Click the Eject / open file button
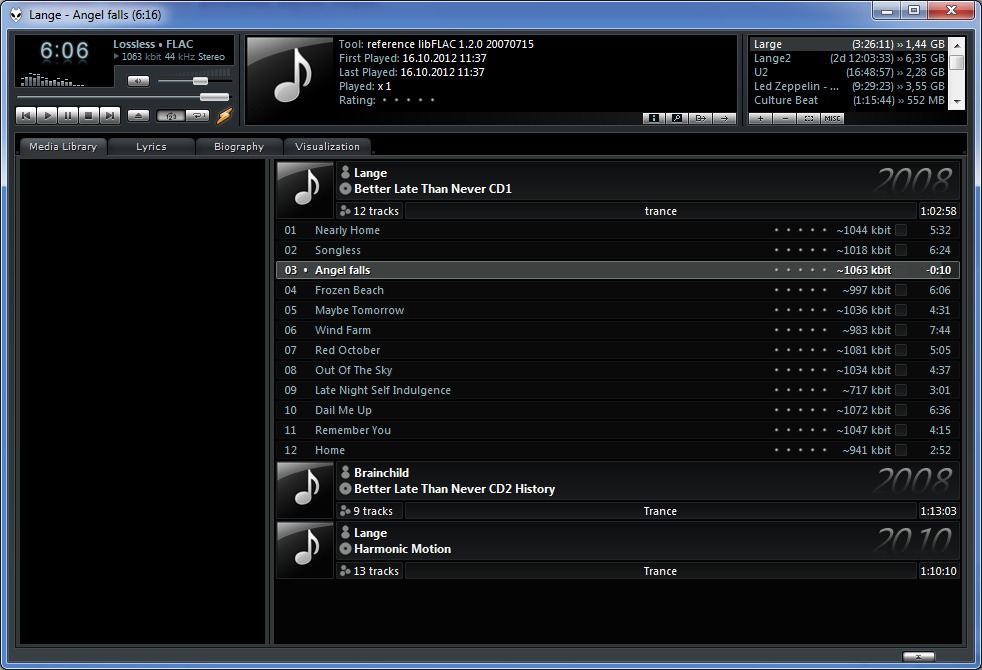Screen dimensions: 982x670 click(138, 115)
